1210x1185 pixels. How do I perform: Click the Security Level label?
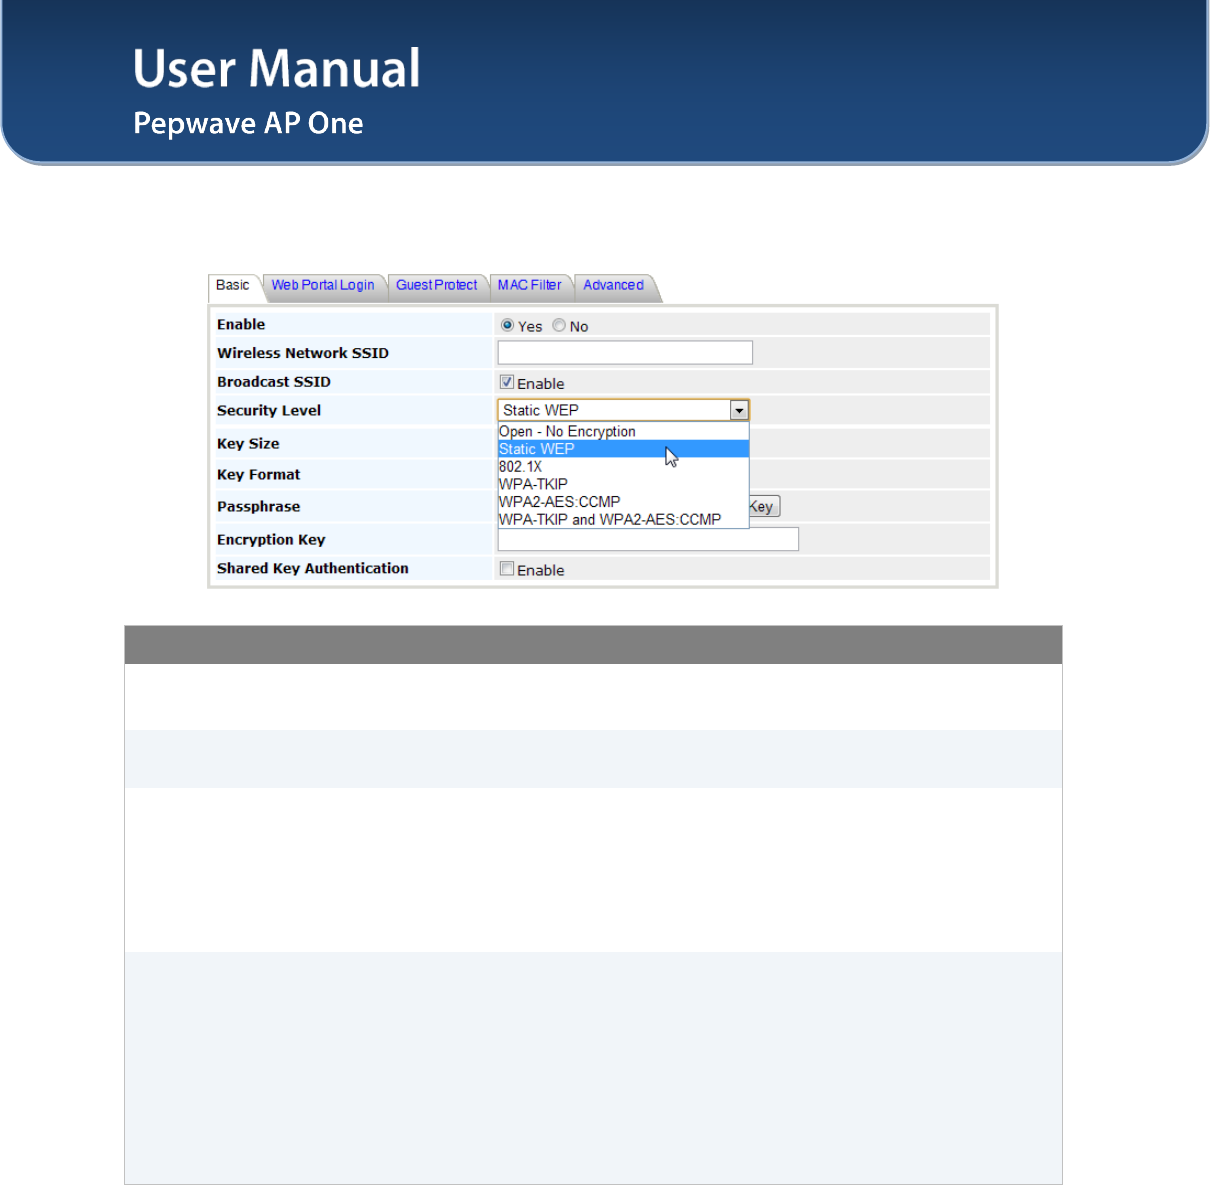point(269,410)
